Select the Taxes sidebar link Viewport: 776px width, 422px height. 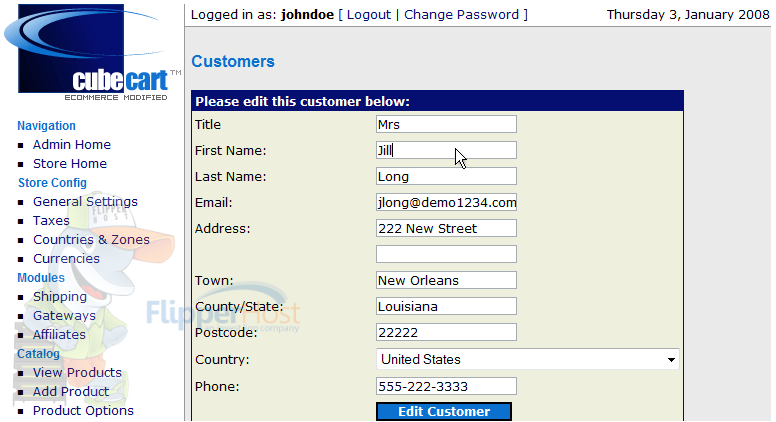51,221
